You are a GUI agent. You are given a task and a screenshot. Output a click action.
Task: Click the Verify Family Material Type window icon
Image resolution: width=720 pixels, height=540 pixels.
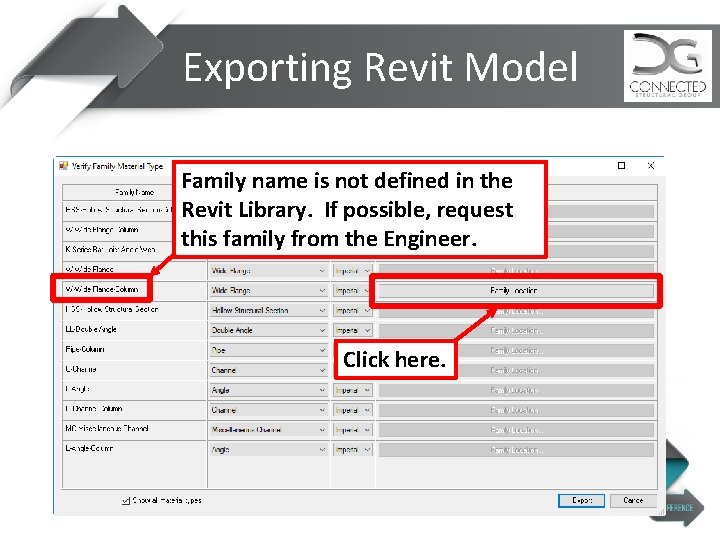[63, 166]
